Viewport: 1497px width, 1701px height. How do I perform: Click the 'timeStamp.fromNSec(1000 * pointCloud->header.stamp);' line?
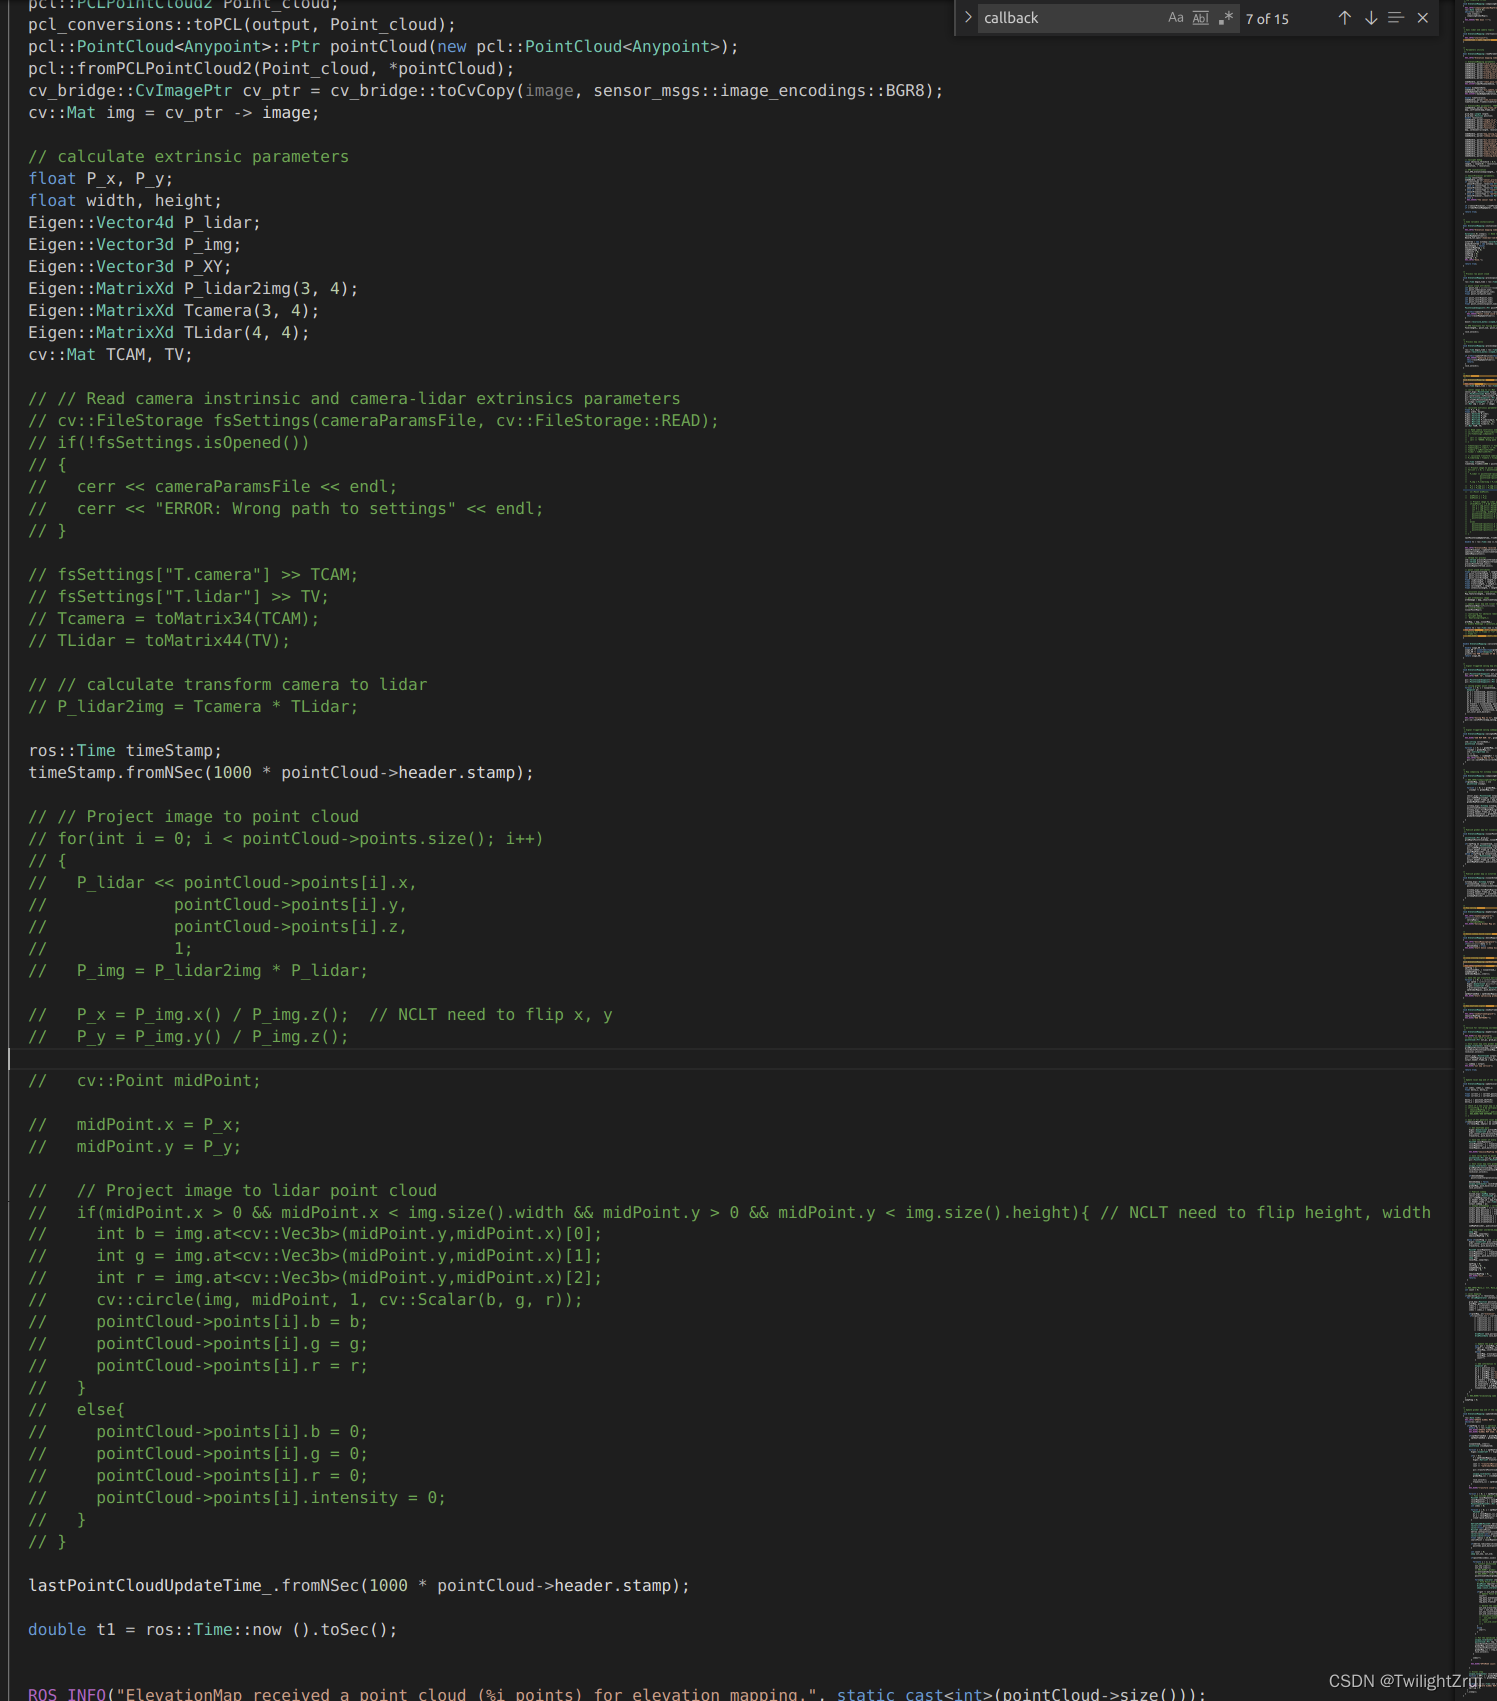[281, 773]
